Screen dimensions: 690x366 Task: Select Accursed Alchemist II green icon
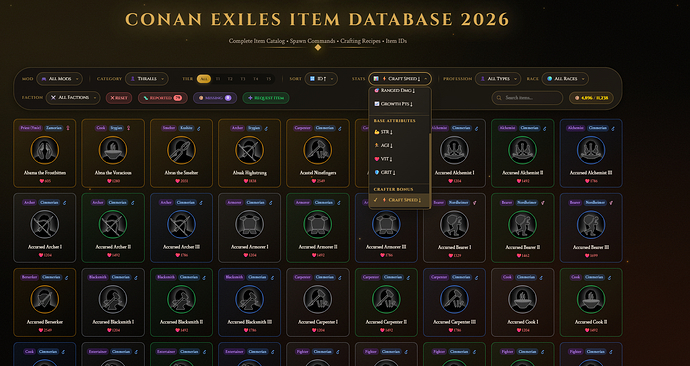point(522,150)
